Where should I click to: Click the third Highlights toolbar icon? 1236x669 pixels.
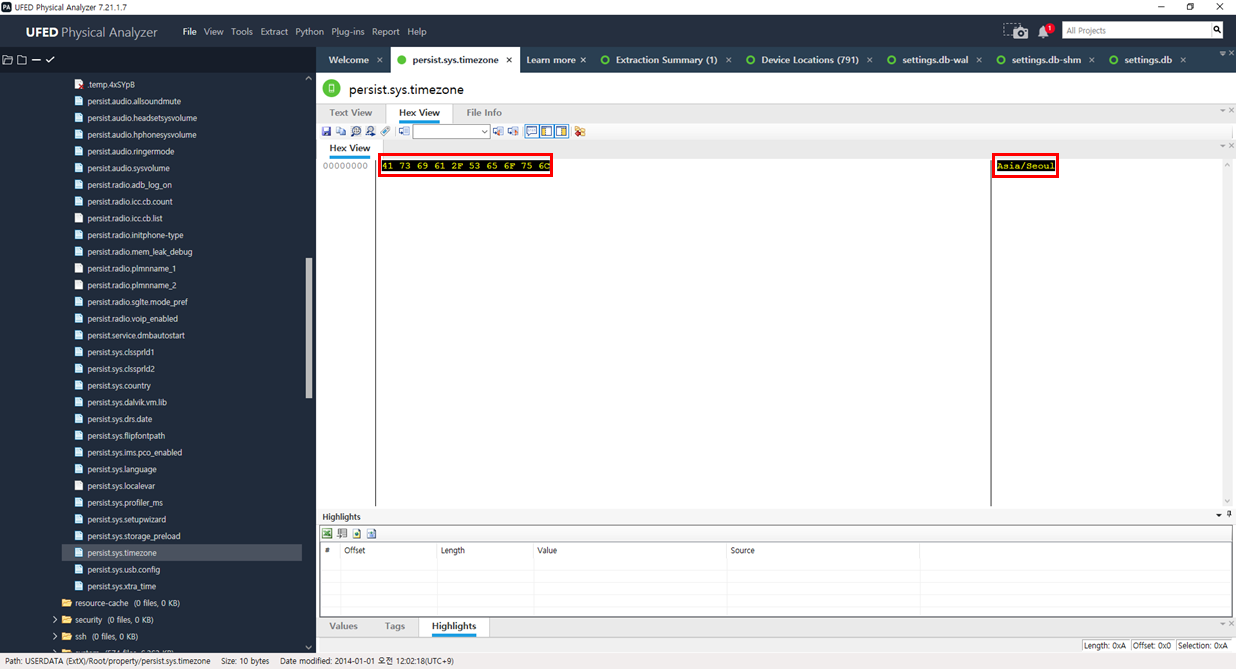pyautogui.click(x=356, y=534)
